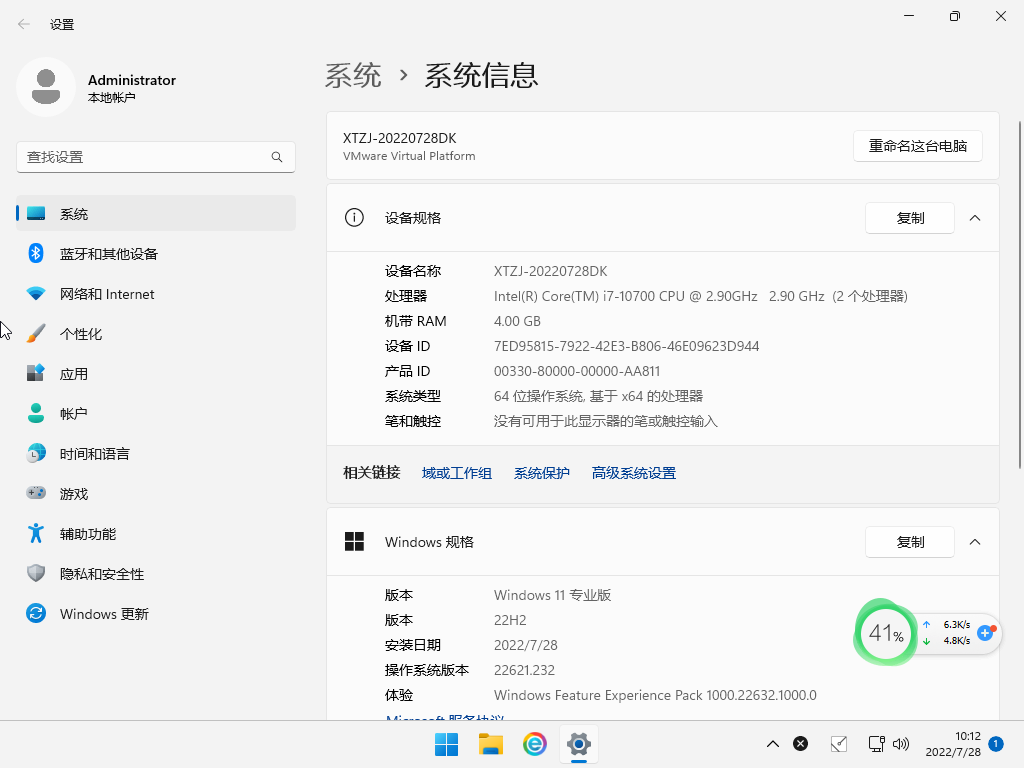This screenshot has width=1024, height=768.
Task: Collapse the device specifications section
Action: (x=975, y=218)
